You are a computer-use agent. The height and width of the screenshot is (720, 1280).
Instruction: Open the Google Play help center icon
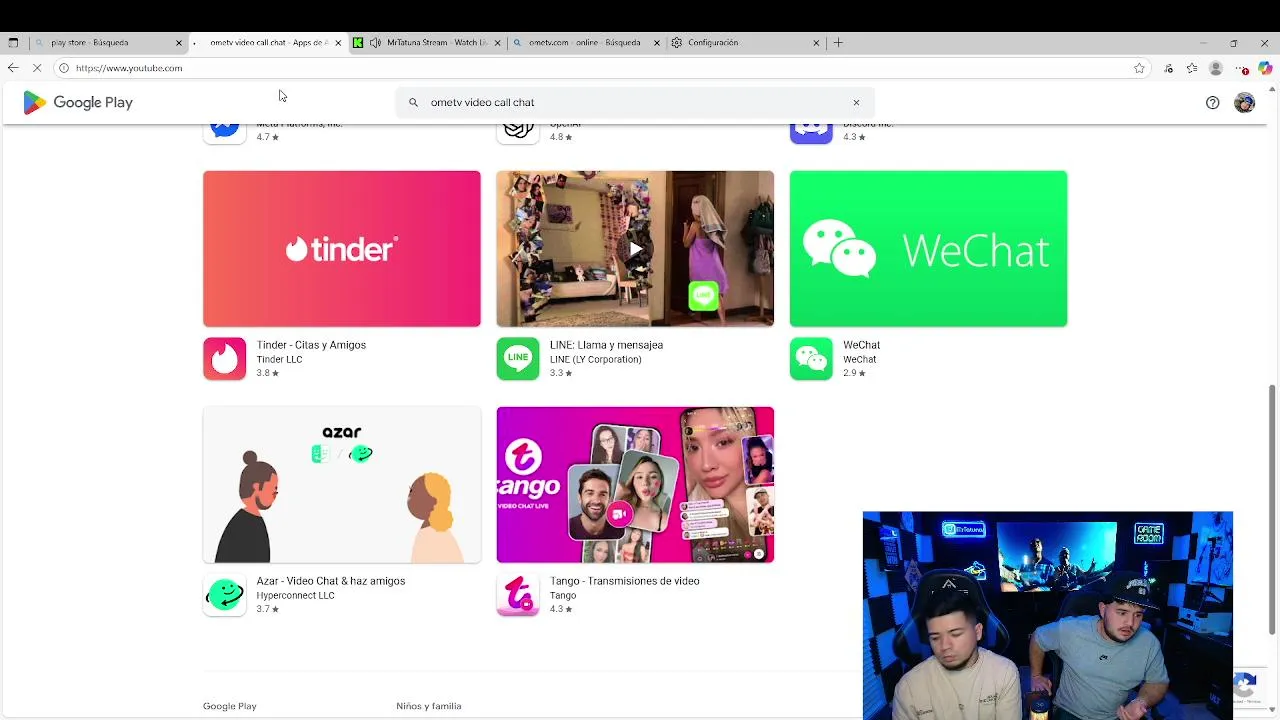[x=1212, y=102]
